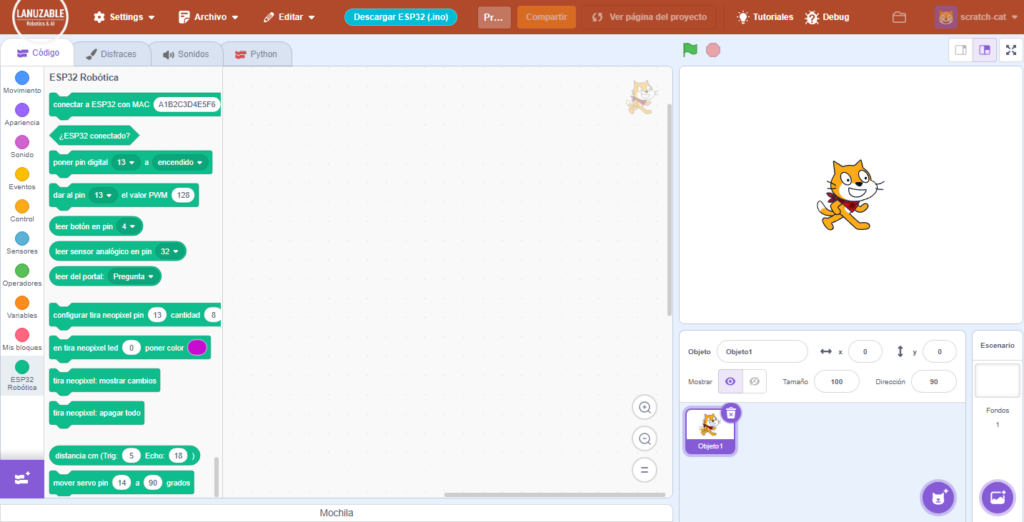The width and height of the screenshot is (1024, 522).
Task: Open the add extension button
Action: [x=22, y=479]
